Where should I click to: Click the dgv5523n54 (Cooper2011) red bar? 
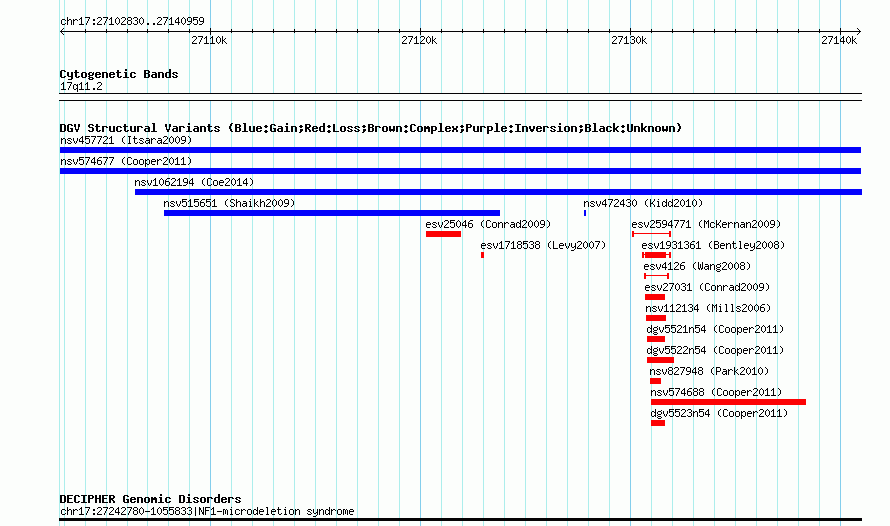point(658,423)
